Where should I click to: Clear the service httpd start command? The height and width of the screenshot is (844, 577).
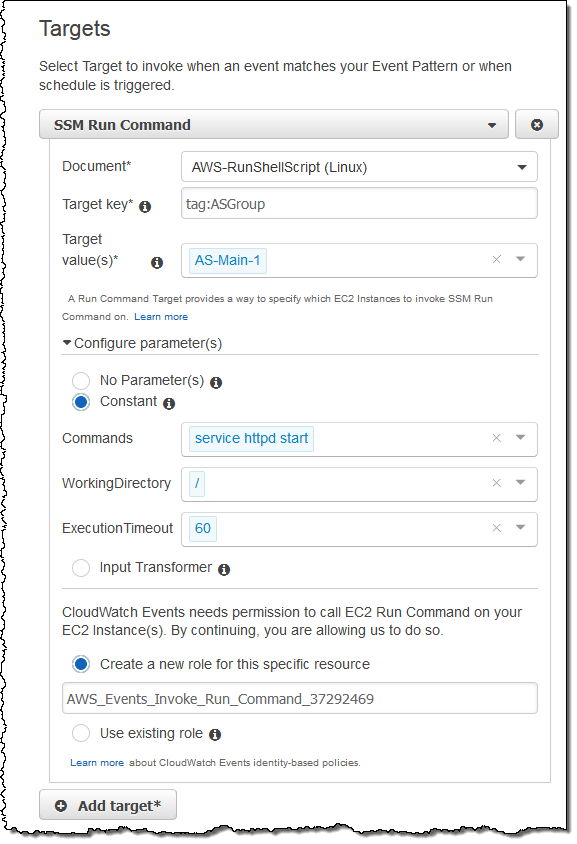pos(496,438)
